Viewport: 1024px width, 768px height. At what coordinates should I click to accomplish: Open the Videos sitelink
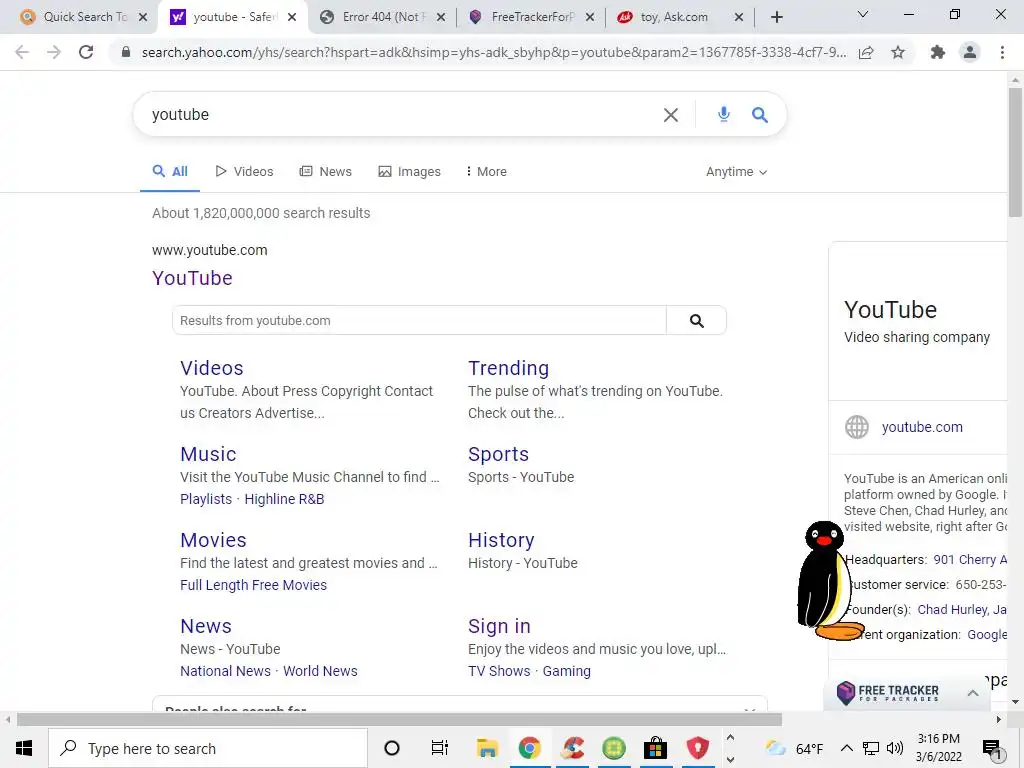click(x=212, y=368)
